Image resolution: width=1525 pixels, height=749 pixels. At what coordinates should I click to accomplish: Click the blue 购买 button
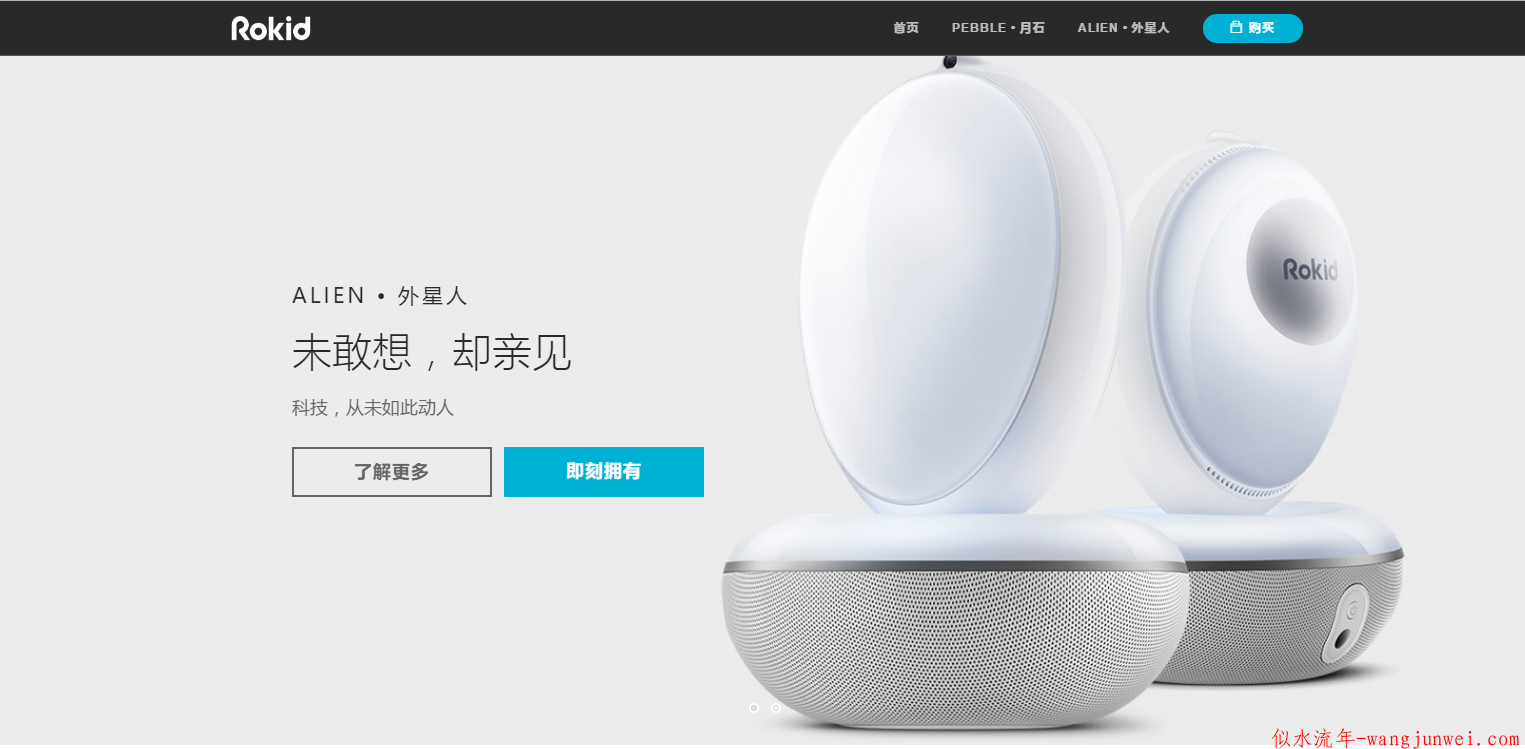coord(1253,28)
